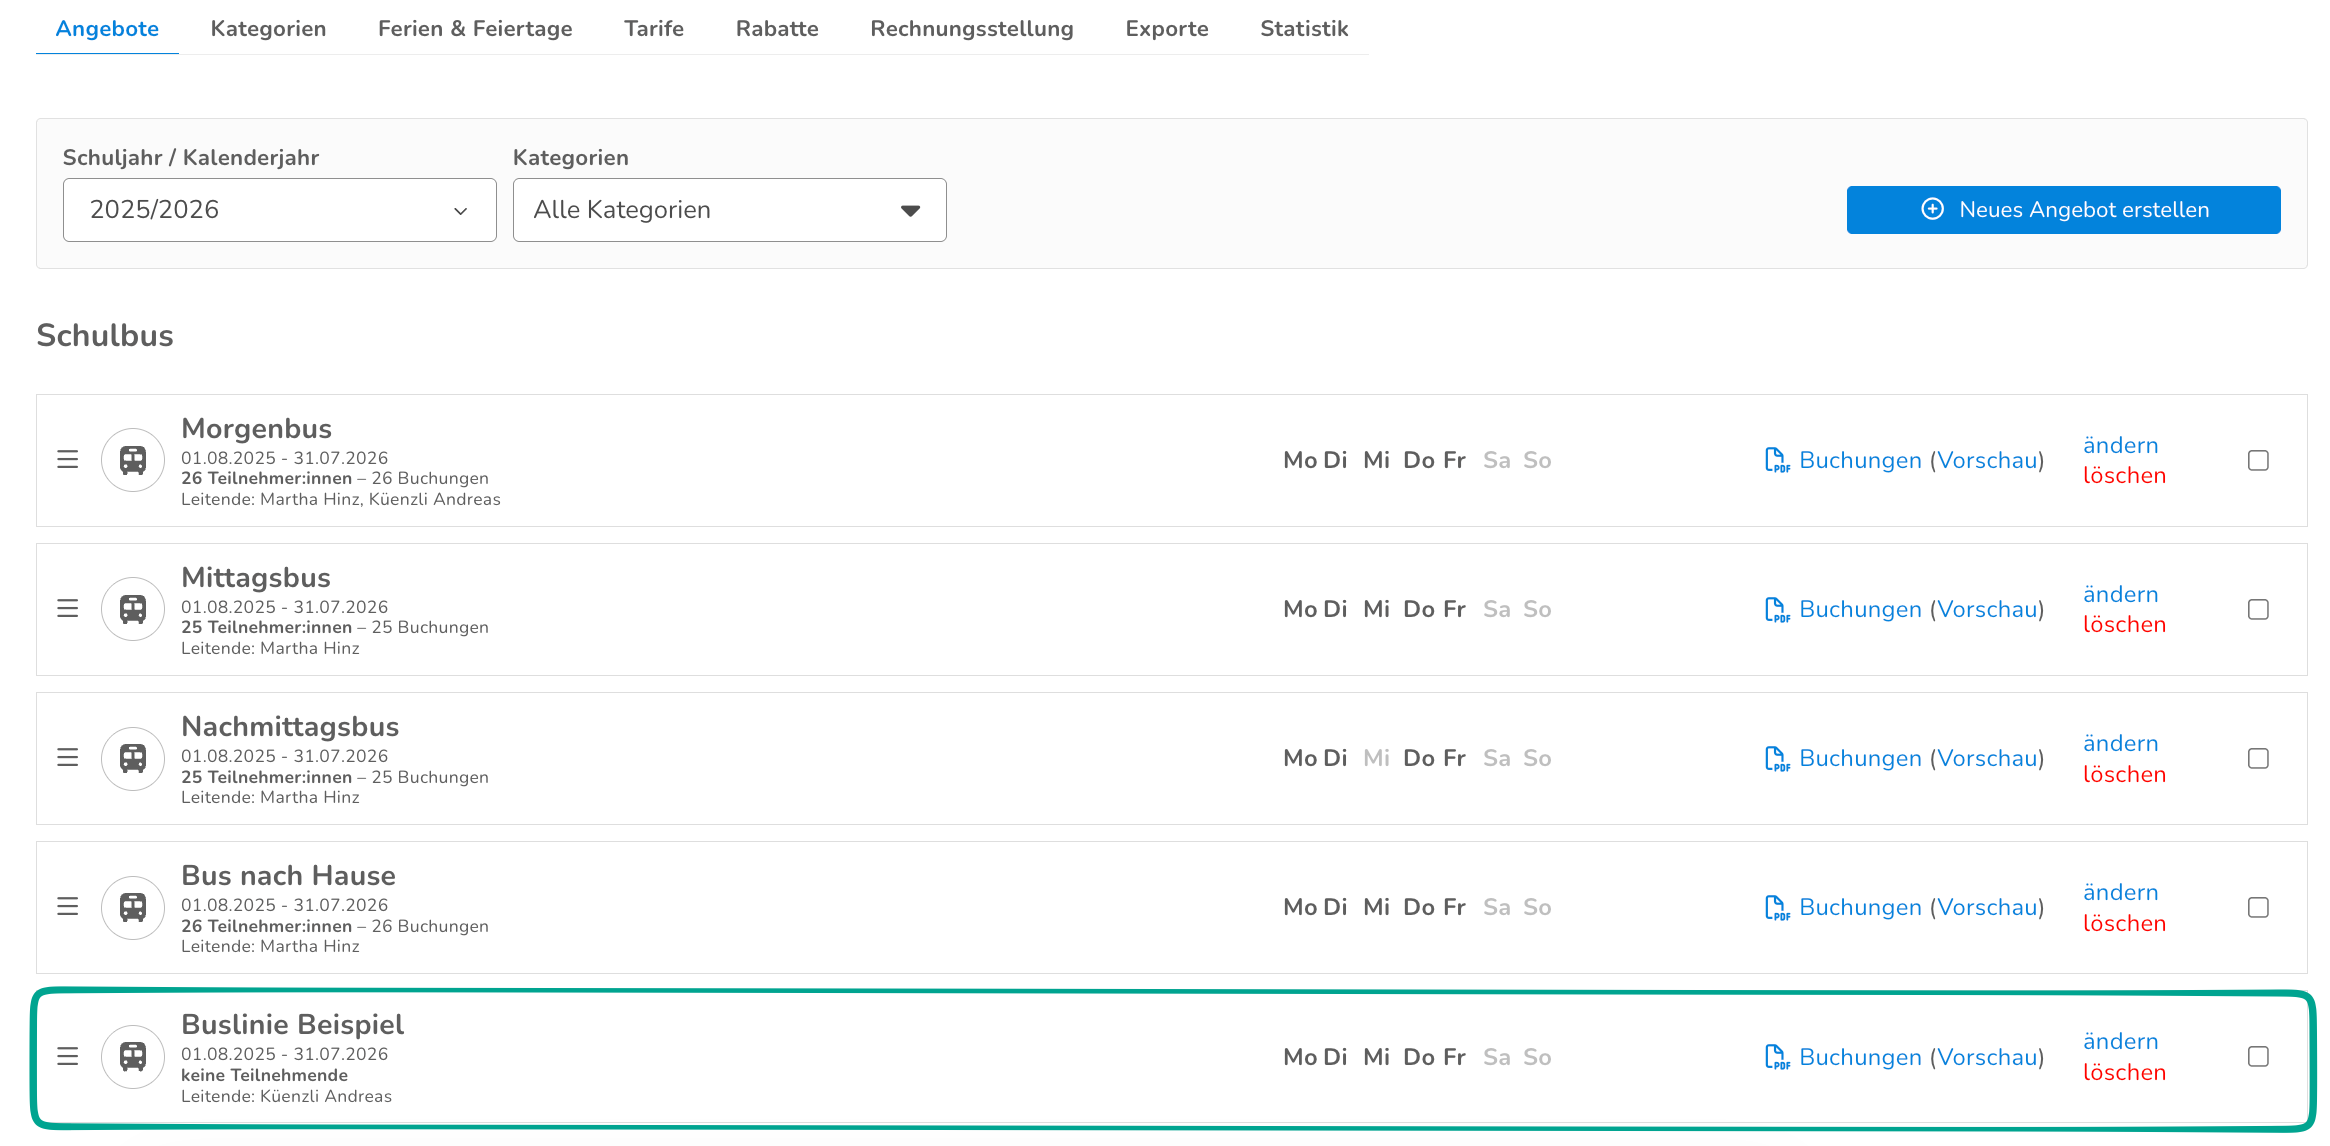Screen dimensions: 2330x1146
Task: Click the PDF icon in the Buslinie Beispiel row
Action: click(x=1776, y=1058)
